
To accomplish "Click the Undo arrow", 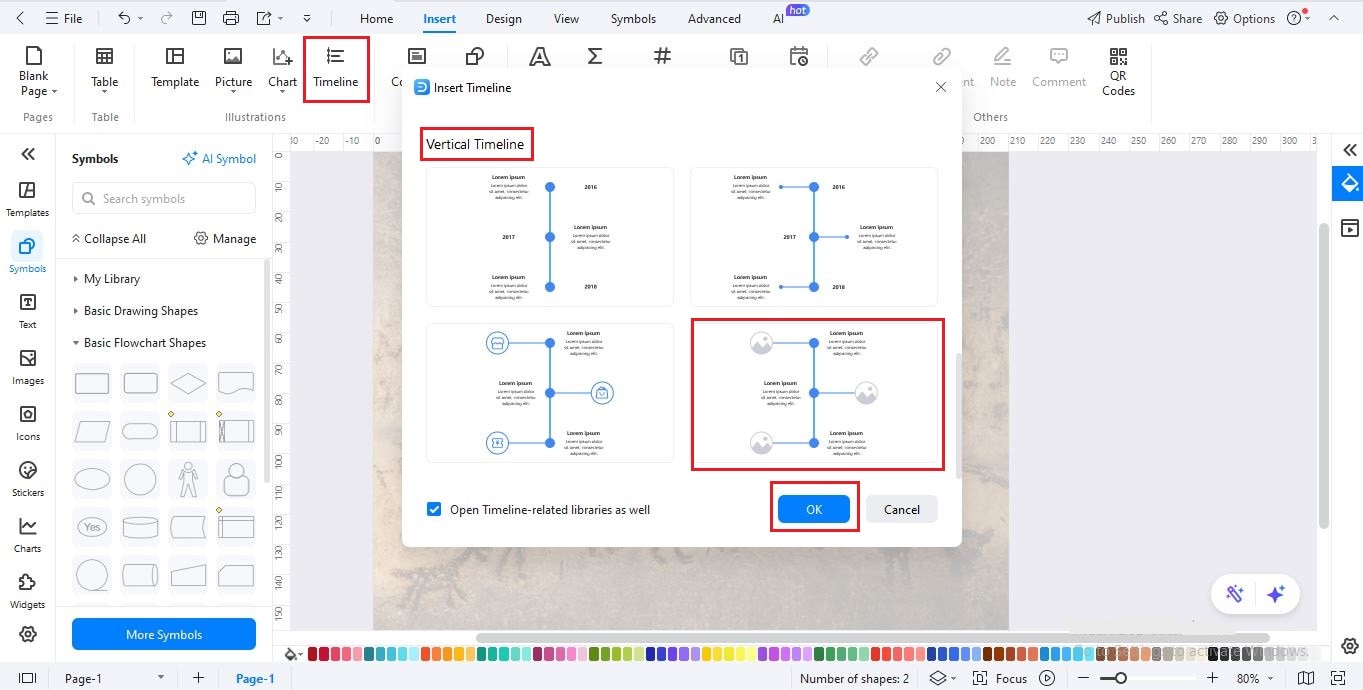I will 124,18.
